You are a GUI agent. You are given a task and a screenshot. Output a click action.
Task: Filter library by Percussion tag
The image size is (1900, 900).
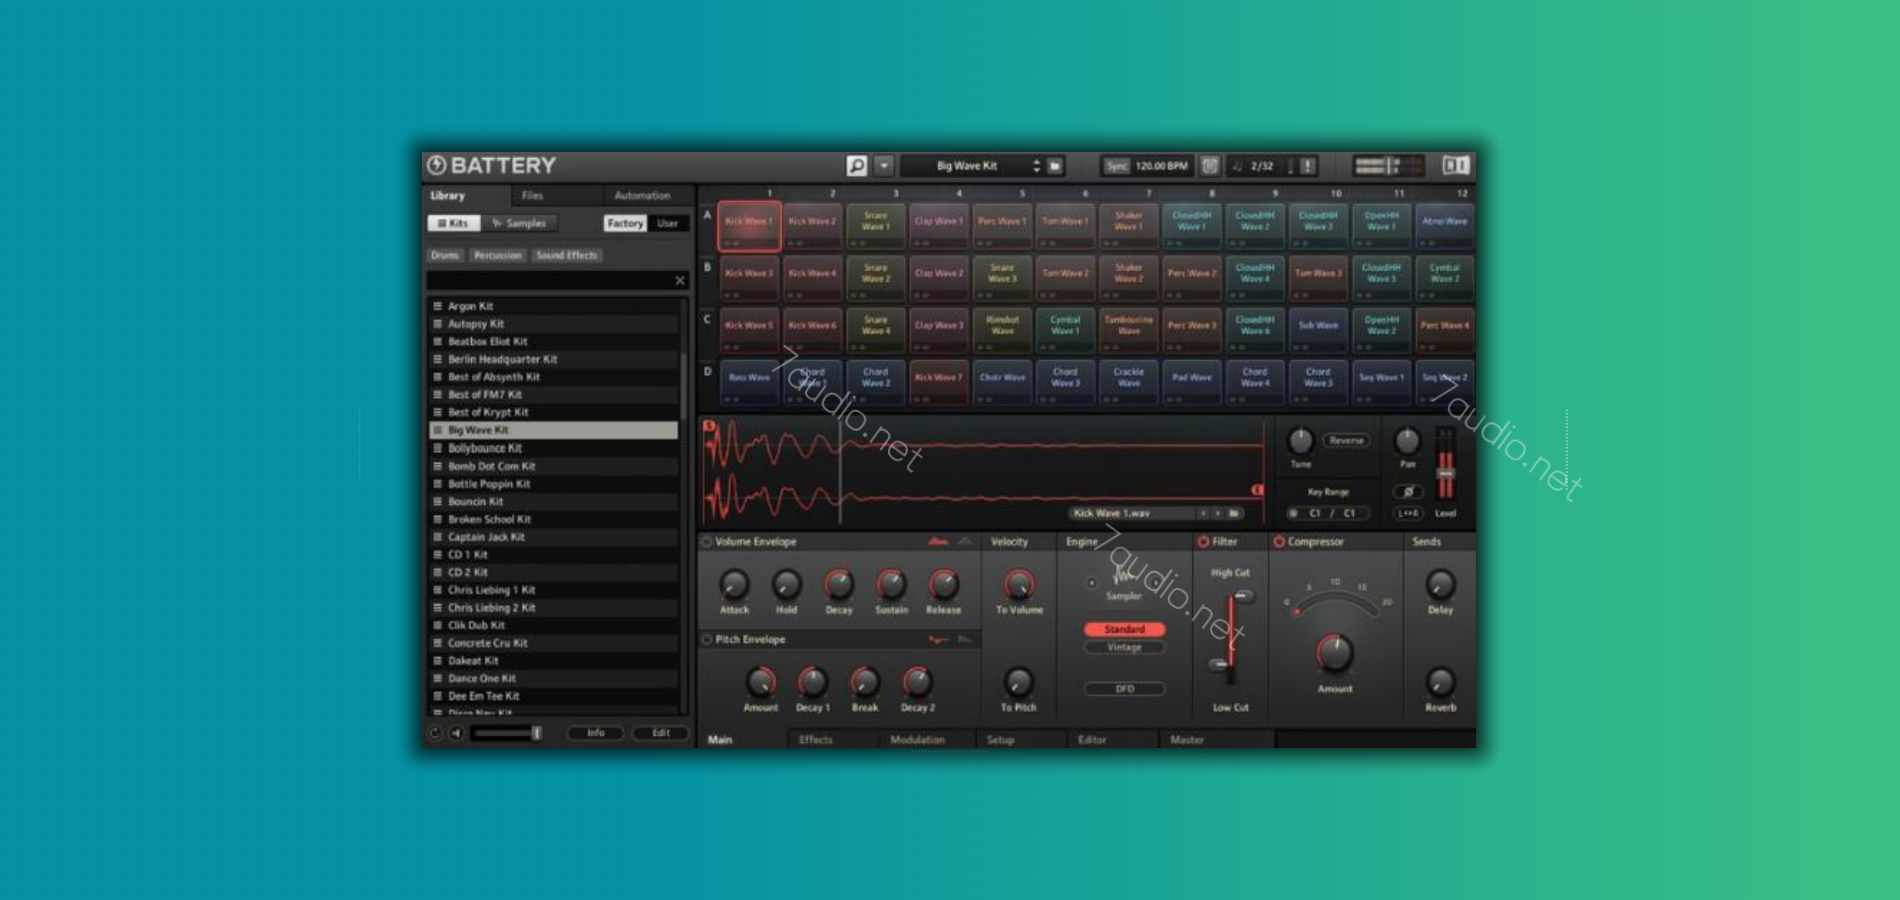[x=498, y=255]
